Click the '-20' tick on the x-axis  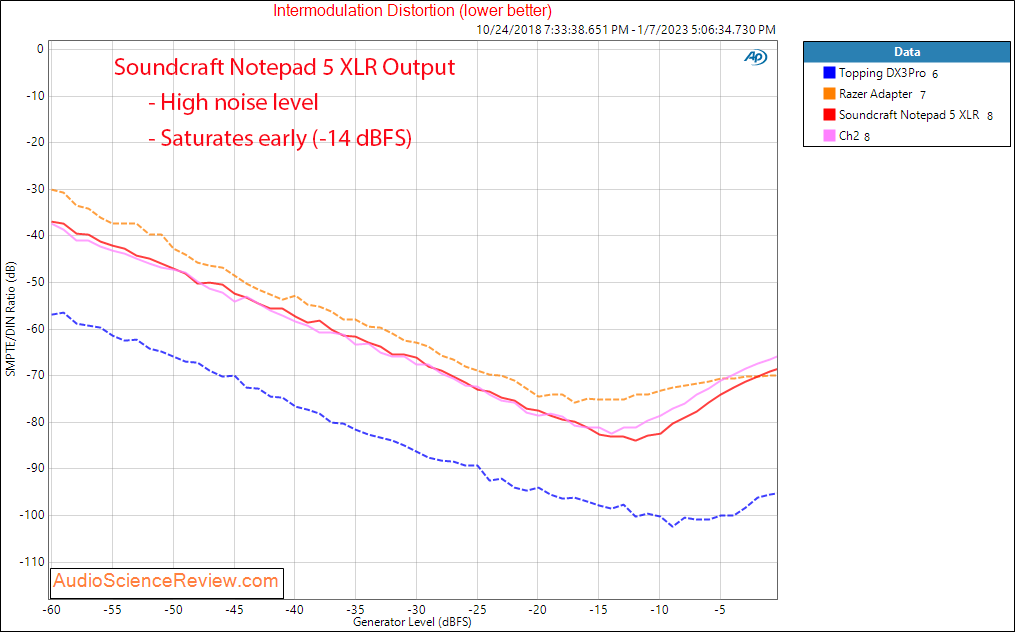point(537,610)
